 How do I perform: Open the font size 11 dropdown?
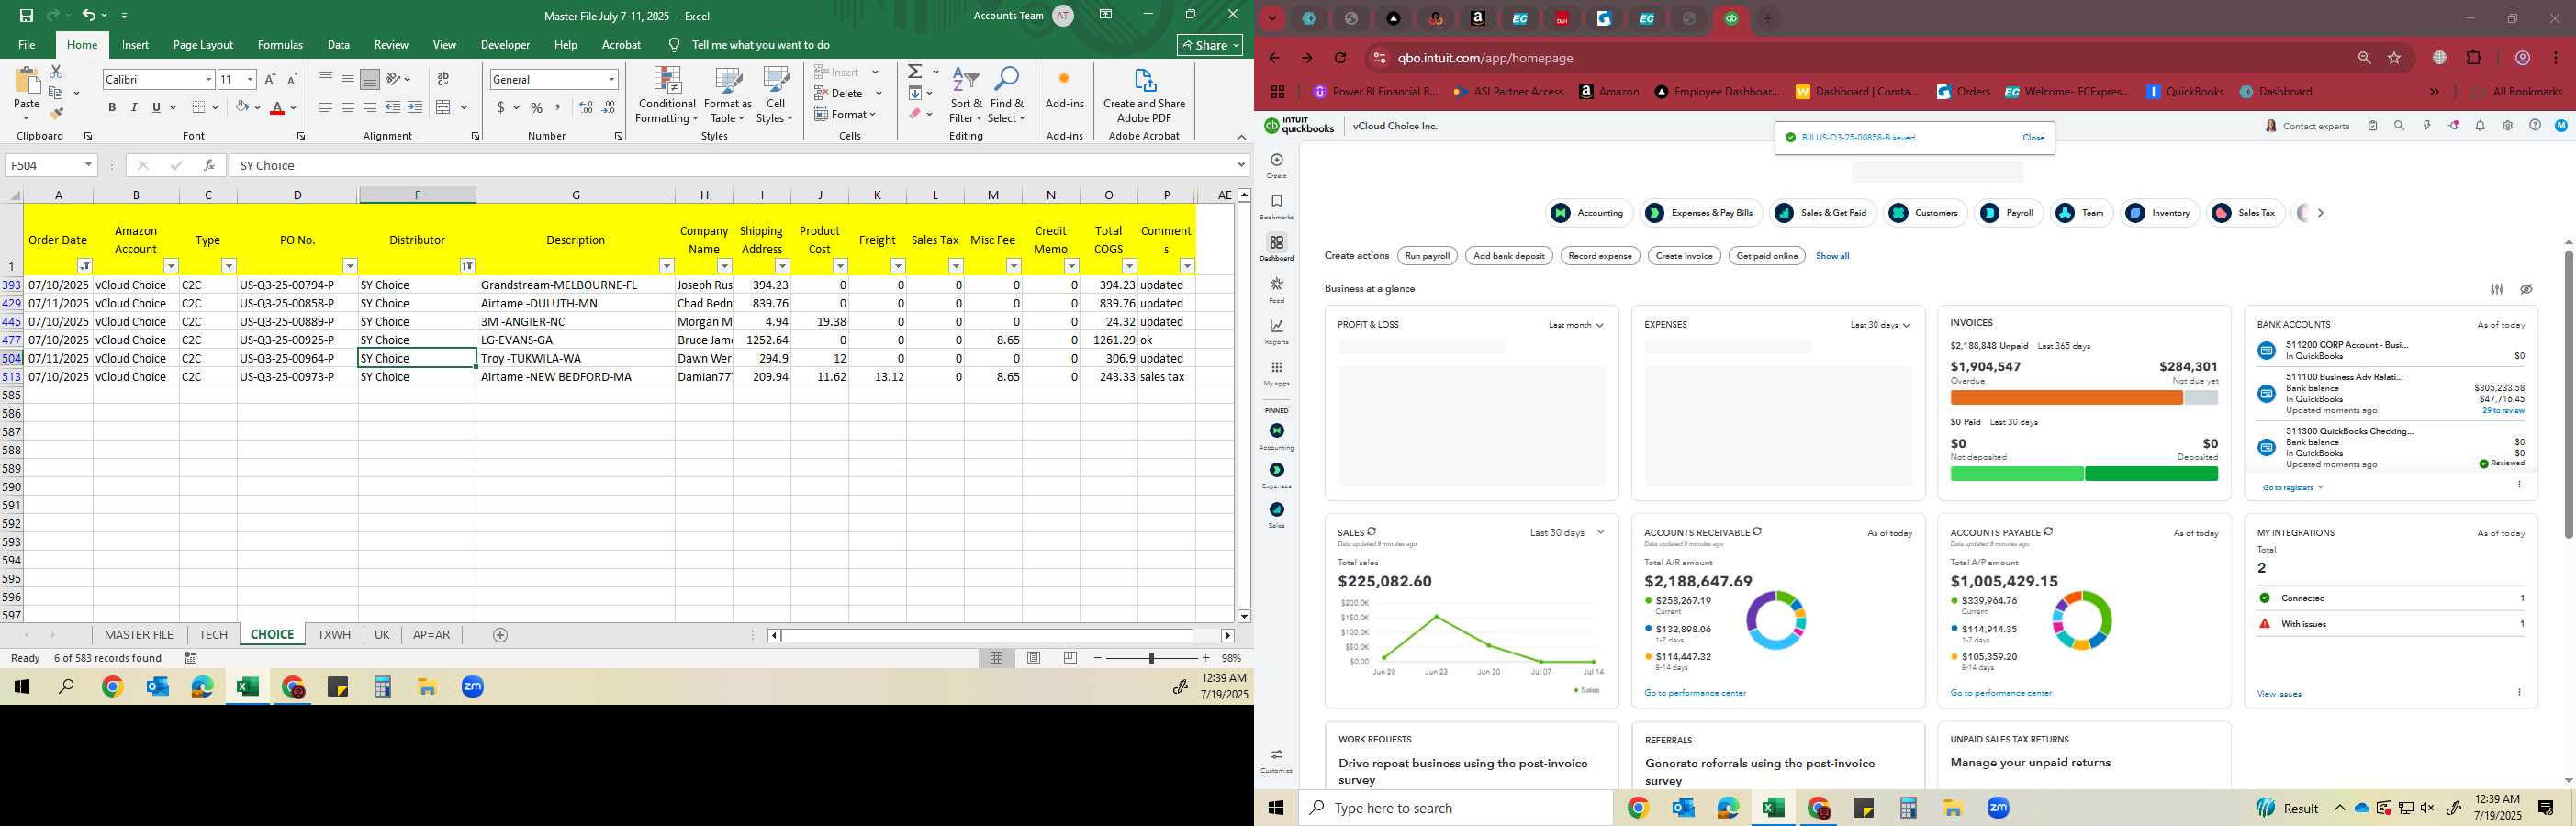coord(250,79)
